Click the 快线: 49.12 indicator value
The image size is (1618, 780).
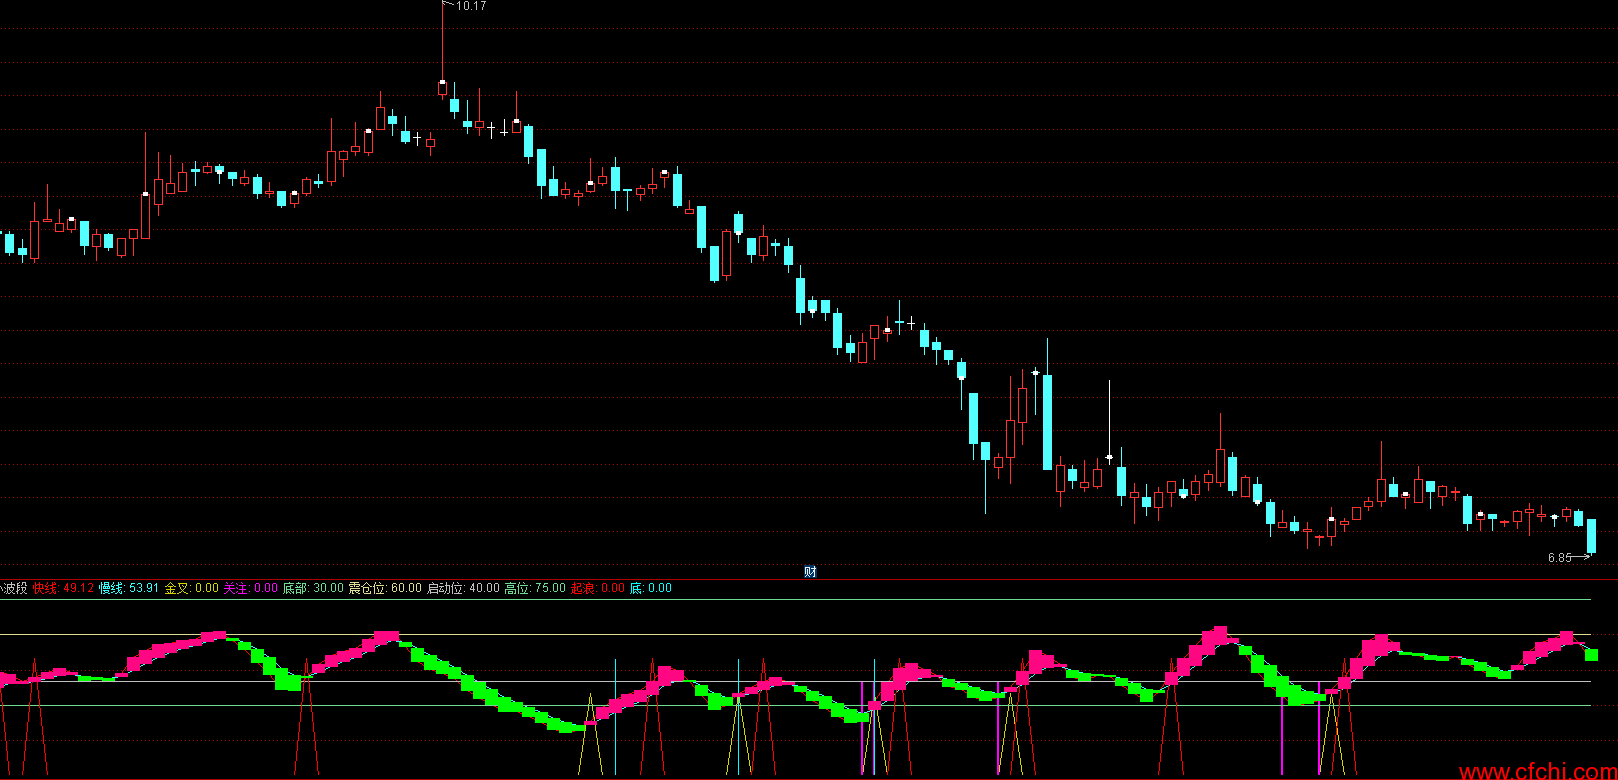point(63,588)
